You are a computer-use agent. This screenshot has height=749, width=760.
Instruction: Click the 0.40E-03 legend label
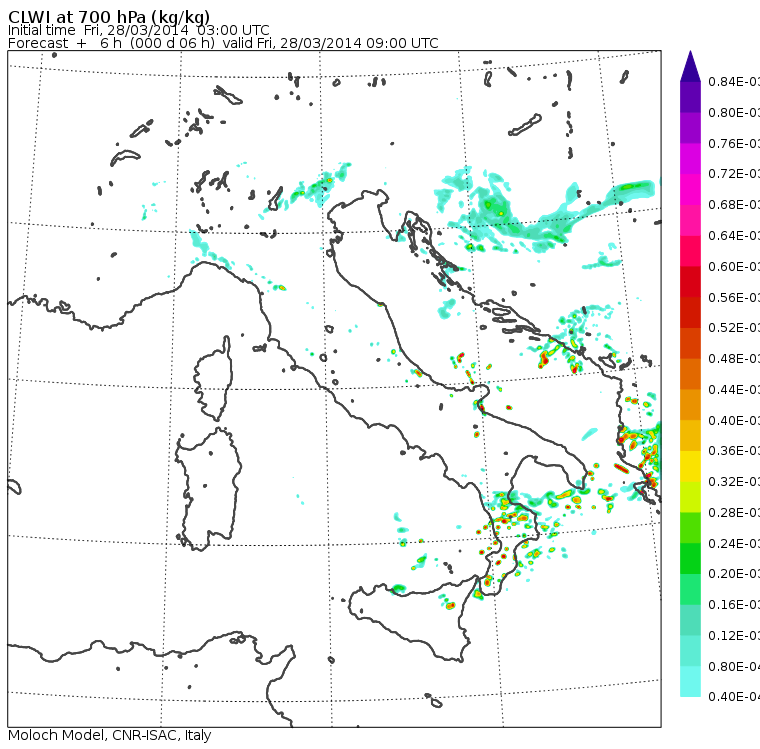coord(734,420)
